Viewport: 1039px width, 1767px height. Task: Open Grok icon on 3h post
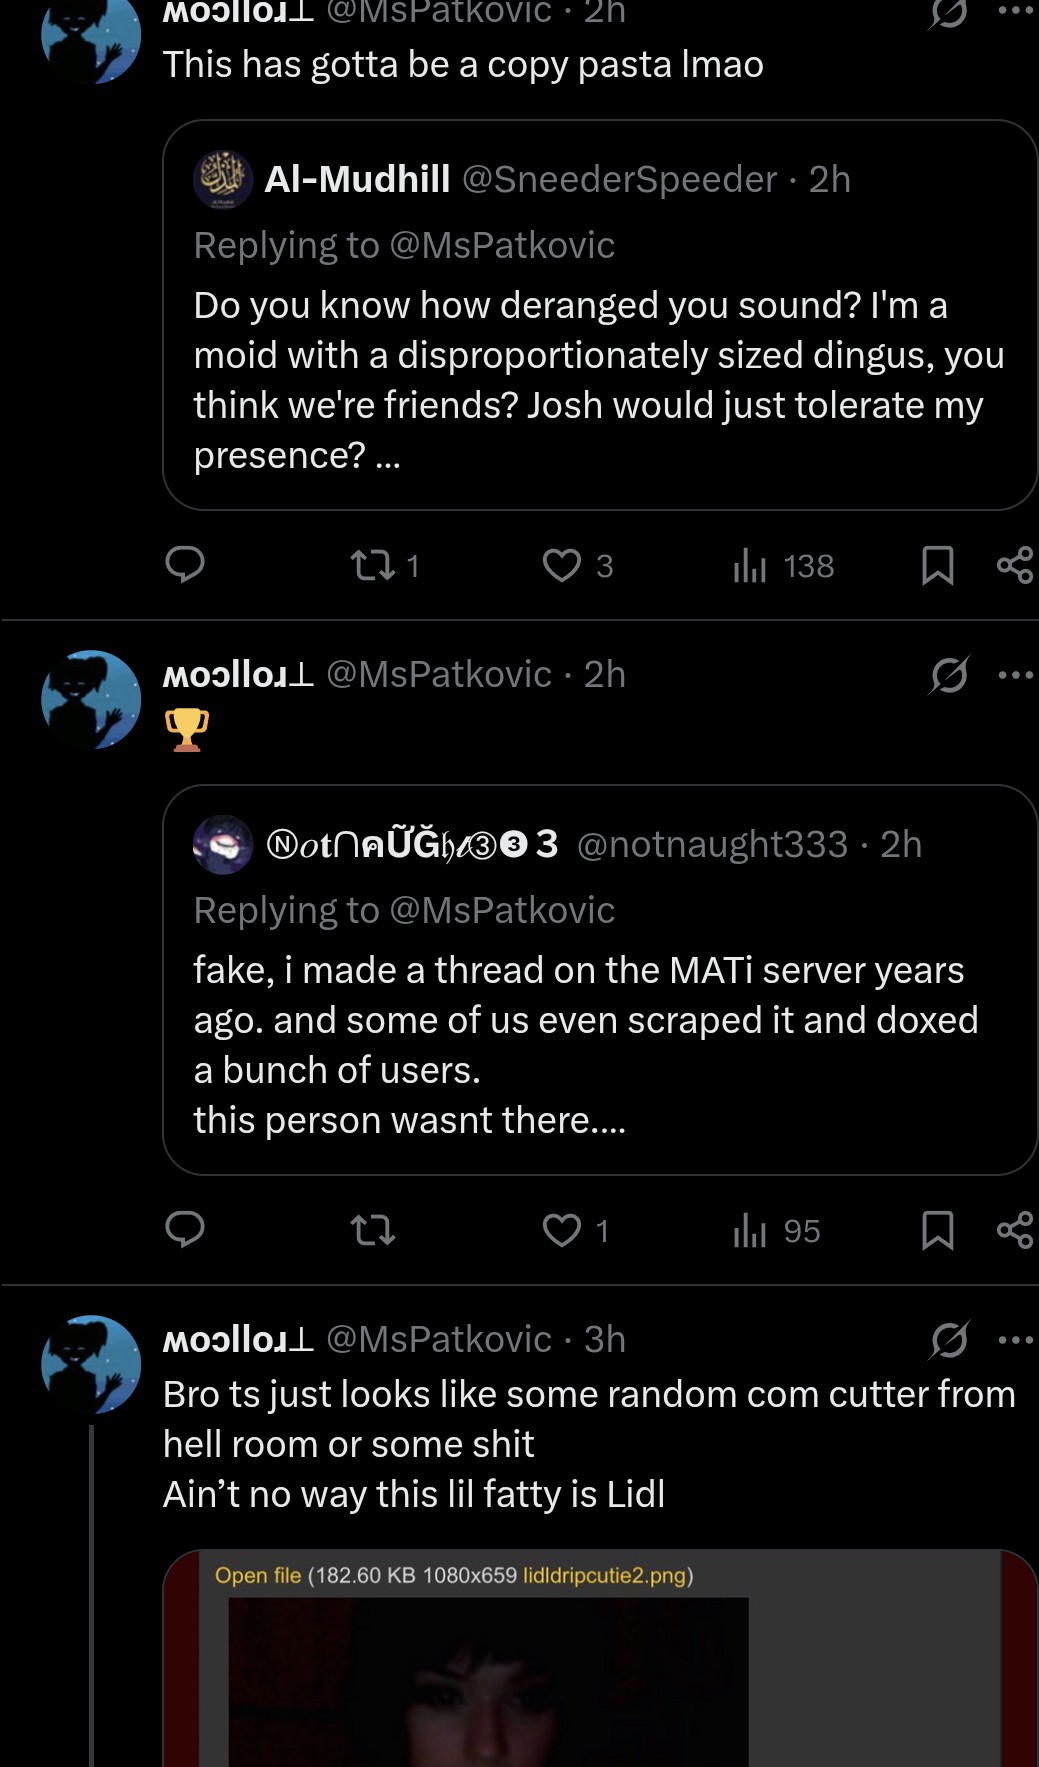[948, 1340]
